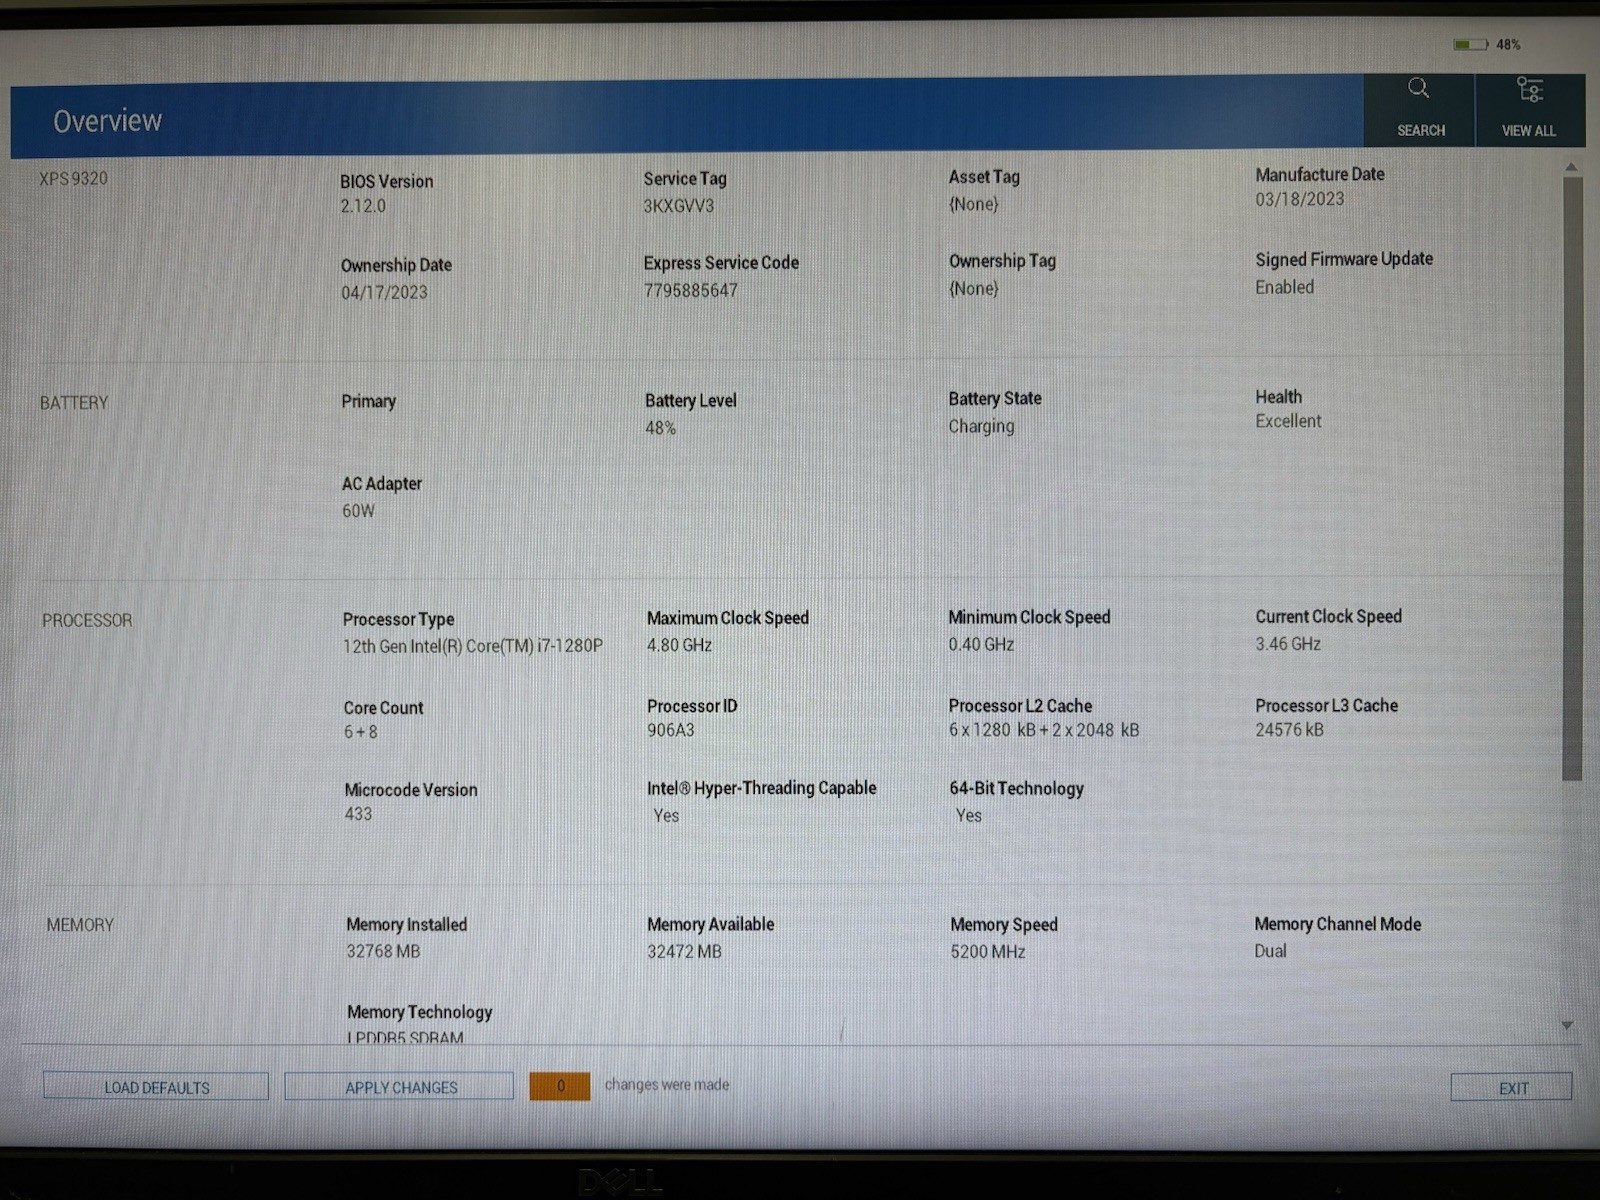
Task: Click Processor L3 Cache value 24576 kB
Action: pyautogui.click(x=1289, y=730)
